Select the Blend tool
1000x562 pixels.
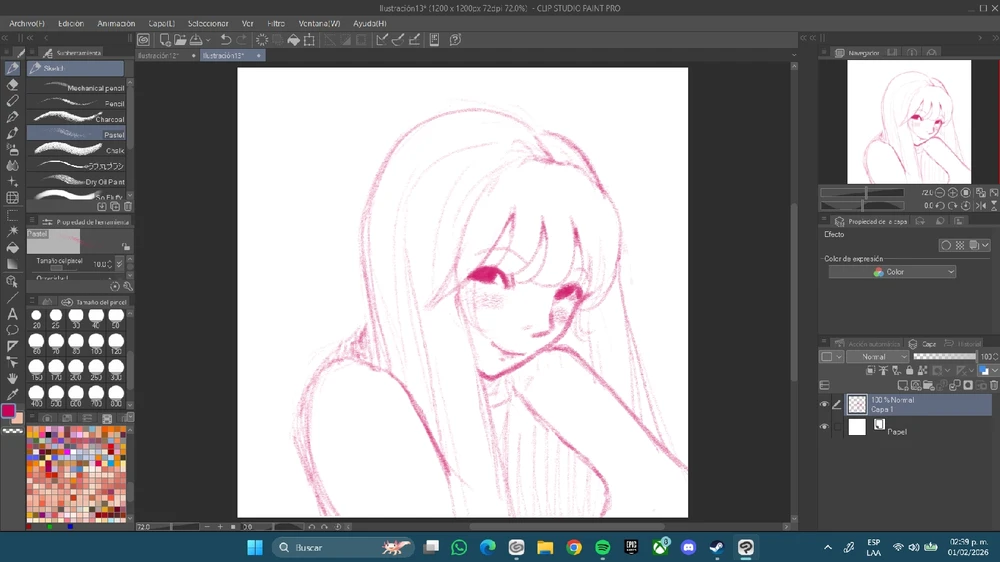point(12,166)
